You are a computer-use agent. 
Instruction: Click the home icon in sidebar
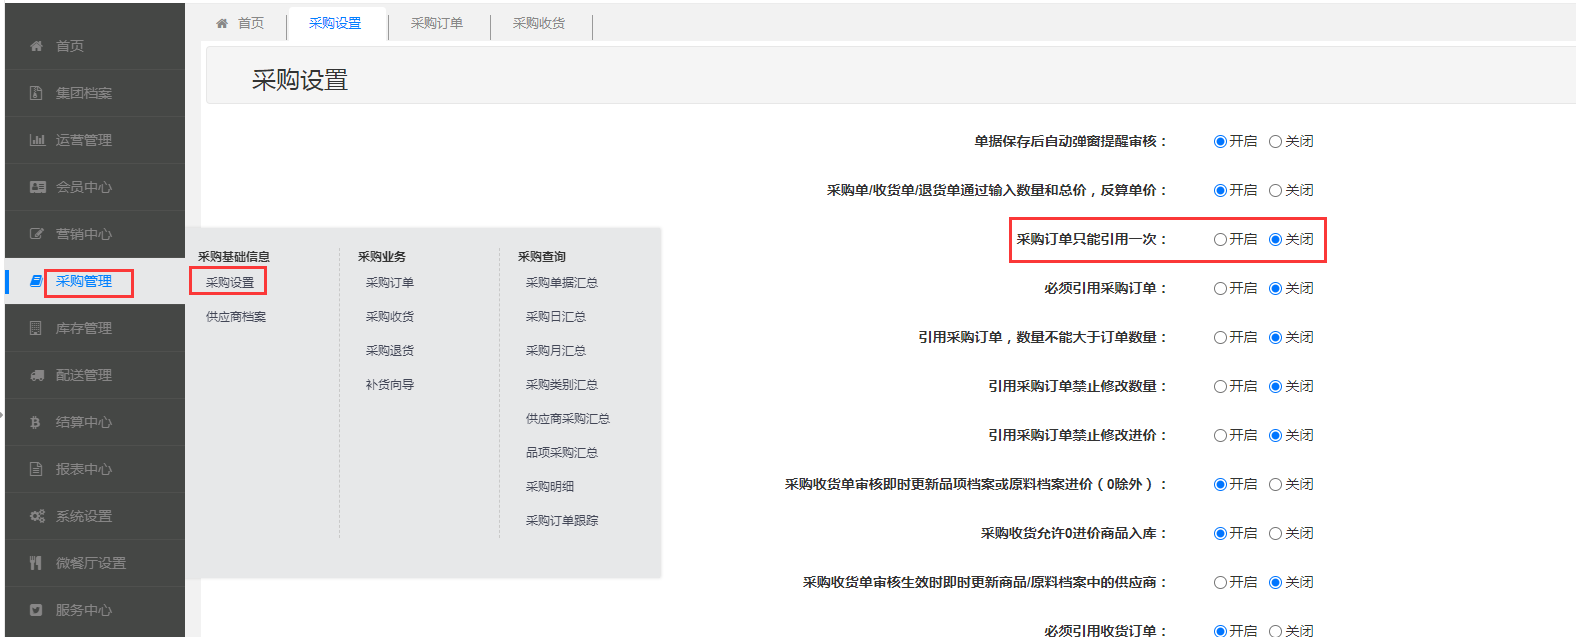pos(37,46)
